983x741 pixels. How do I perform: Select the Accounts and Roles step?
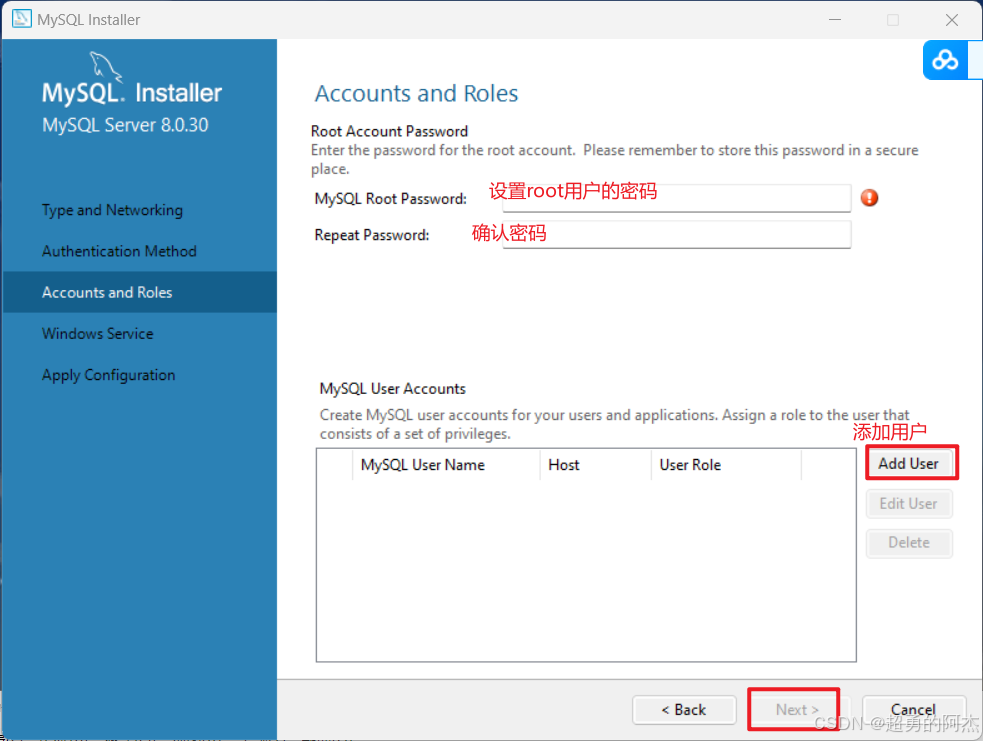140,292
